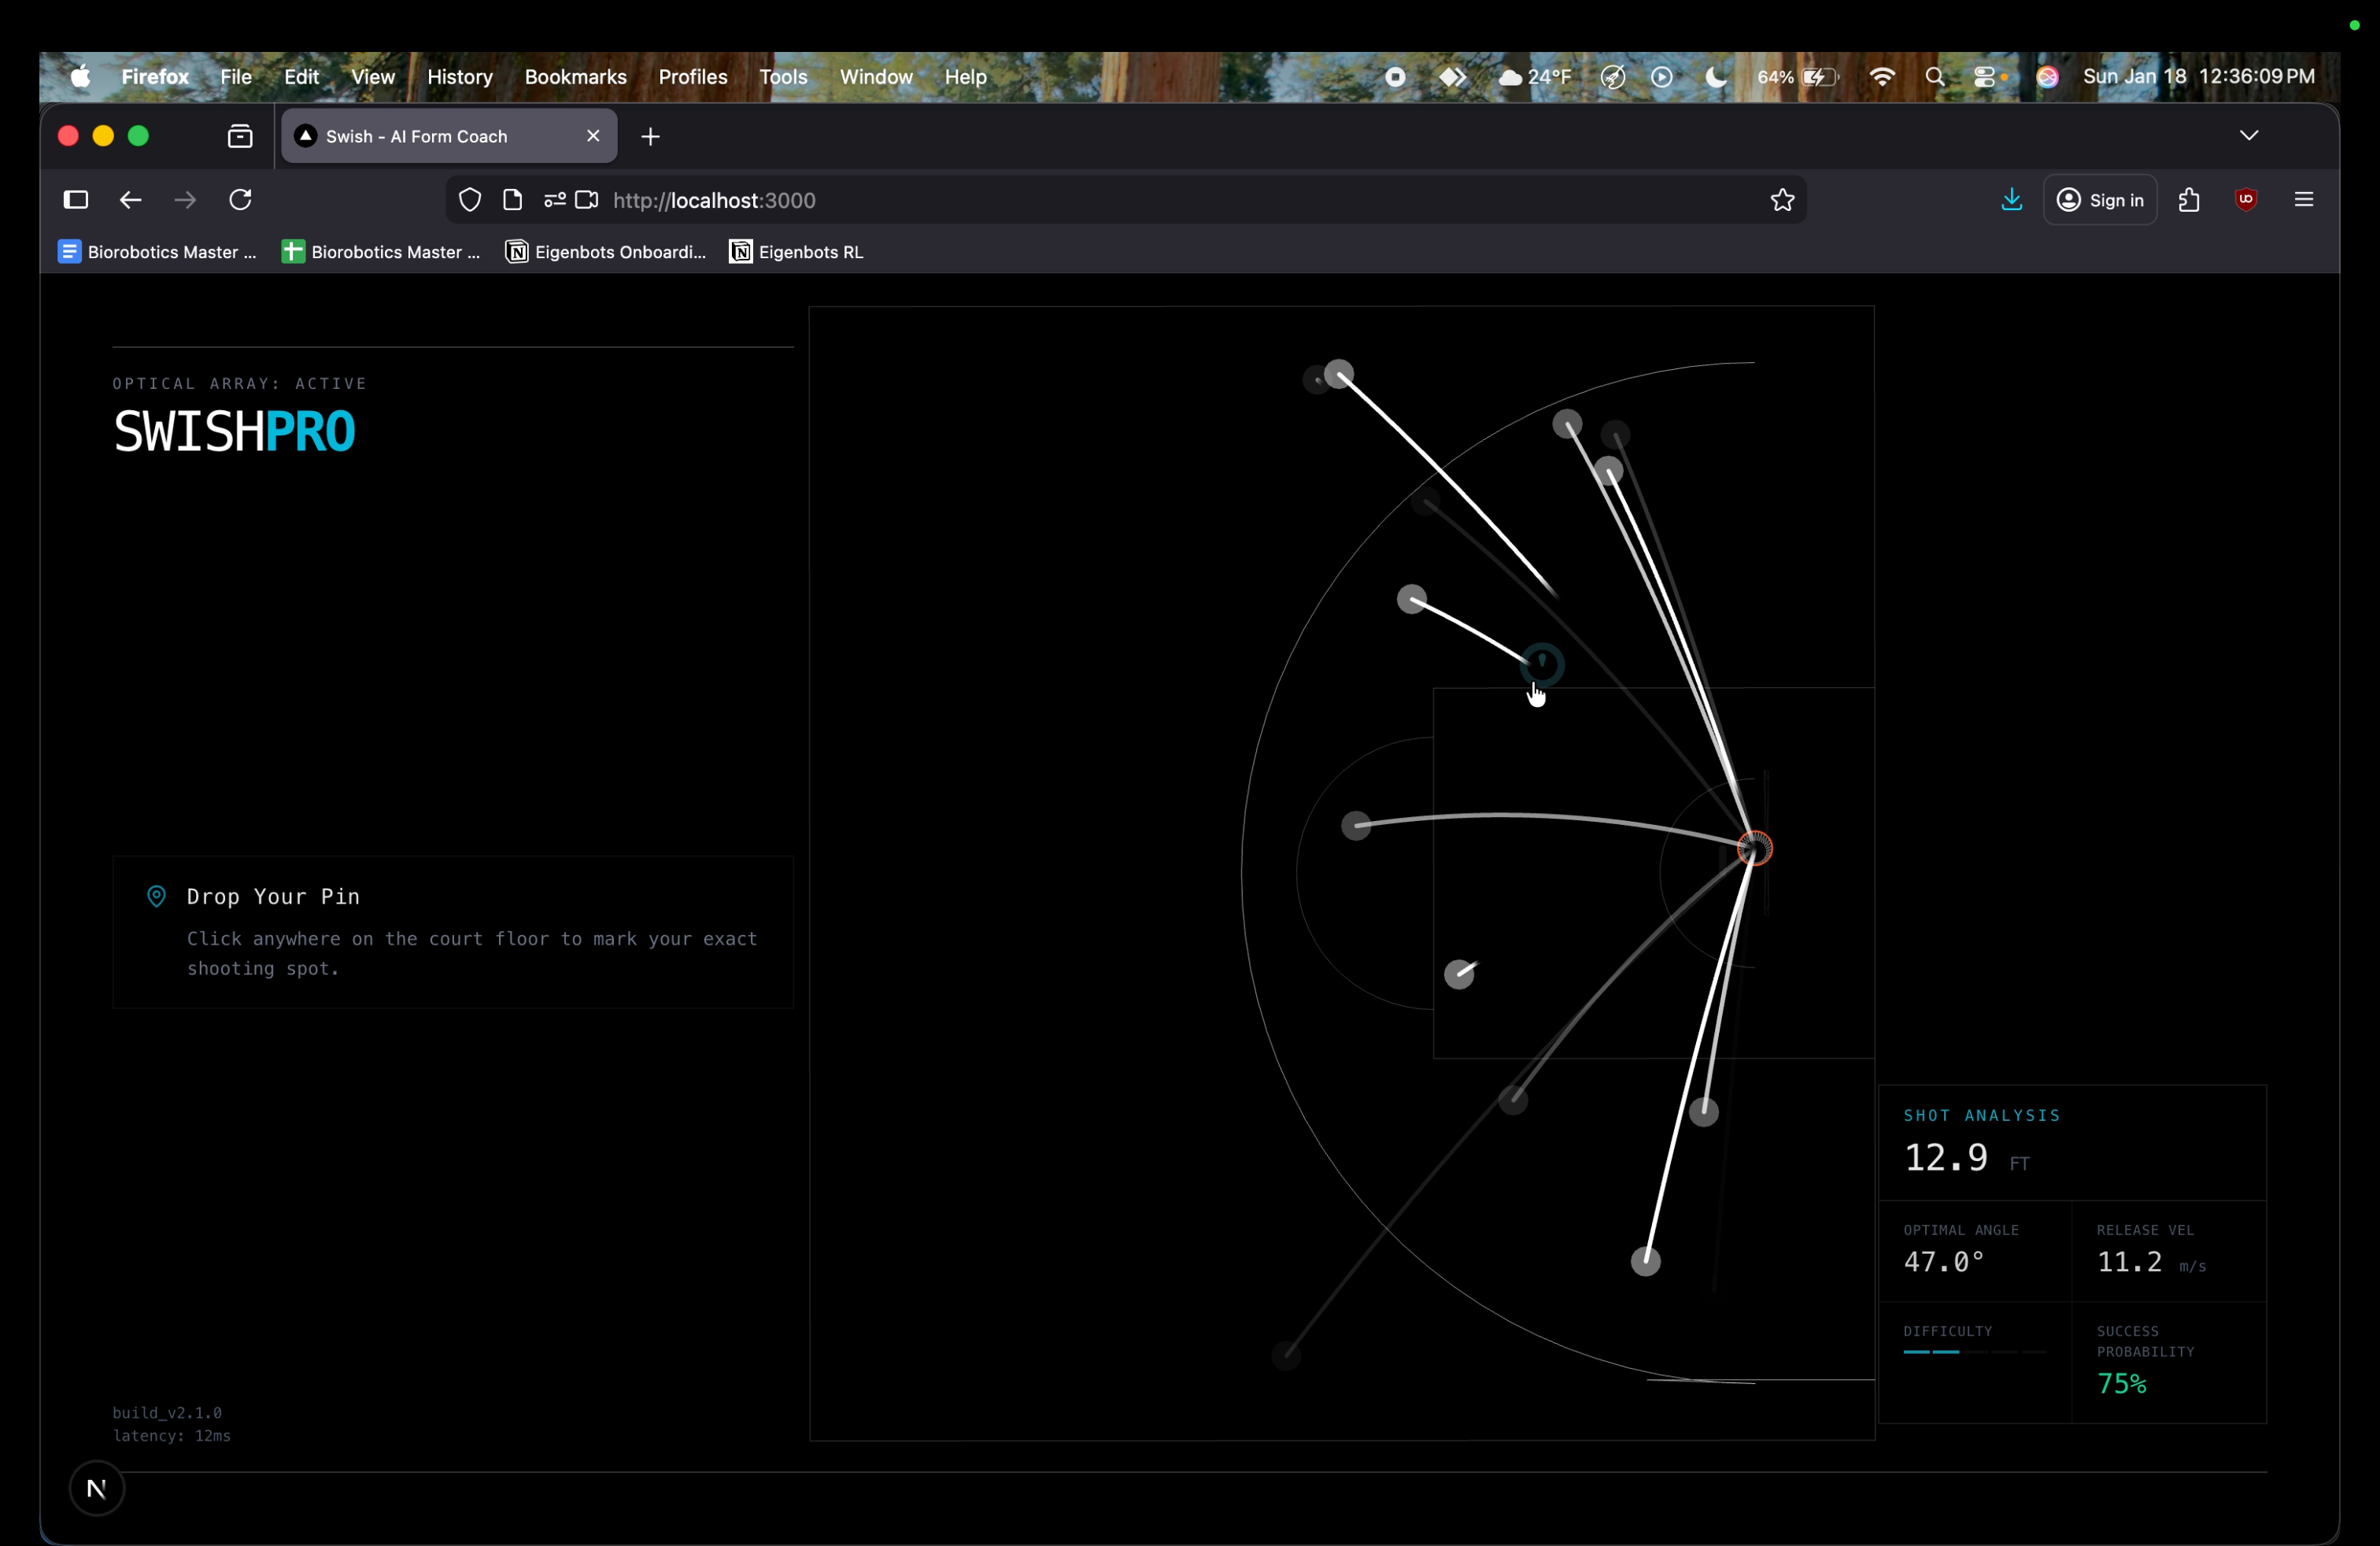This screenshot has height=1546, width=2380.
Task: Open macOS Control Center toggles
Action: (x=1986, y=77)
